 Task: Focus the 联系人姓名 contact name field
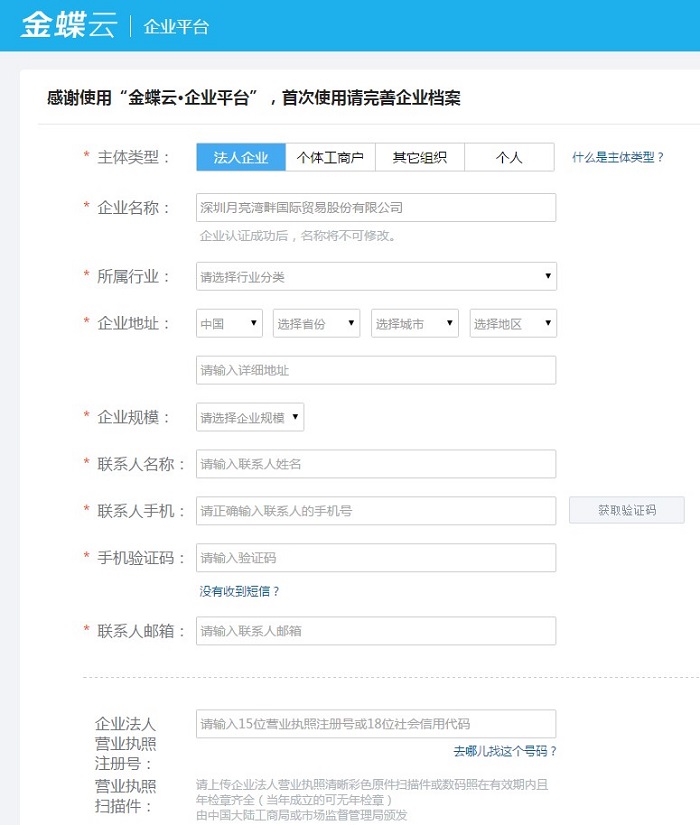point(375,464)
